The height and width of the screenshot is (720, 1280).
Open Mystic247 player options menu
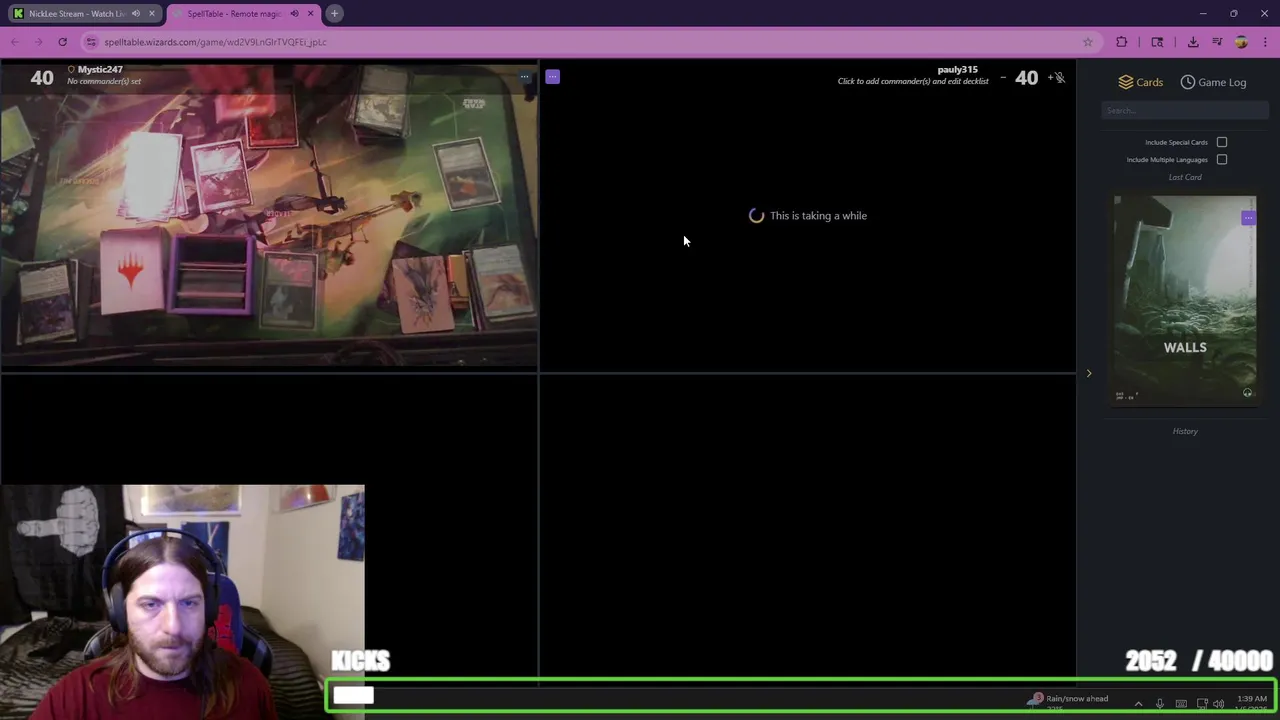(x=524, y=77)
